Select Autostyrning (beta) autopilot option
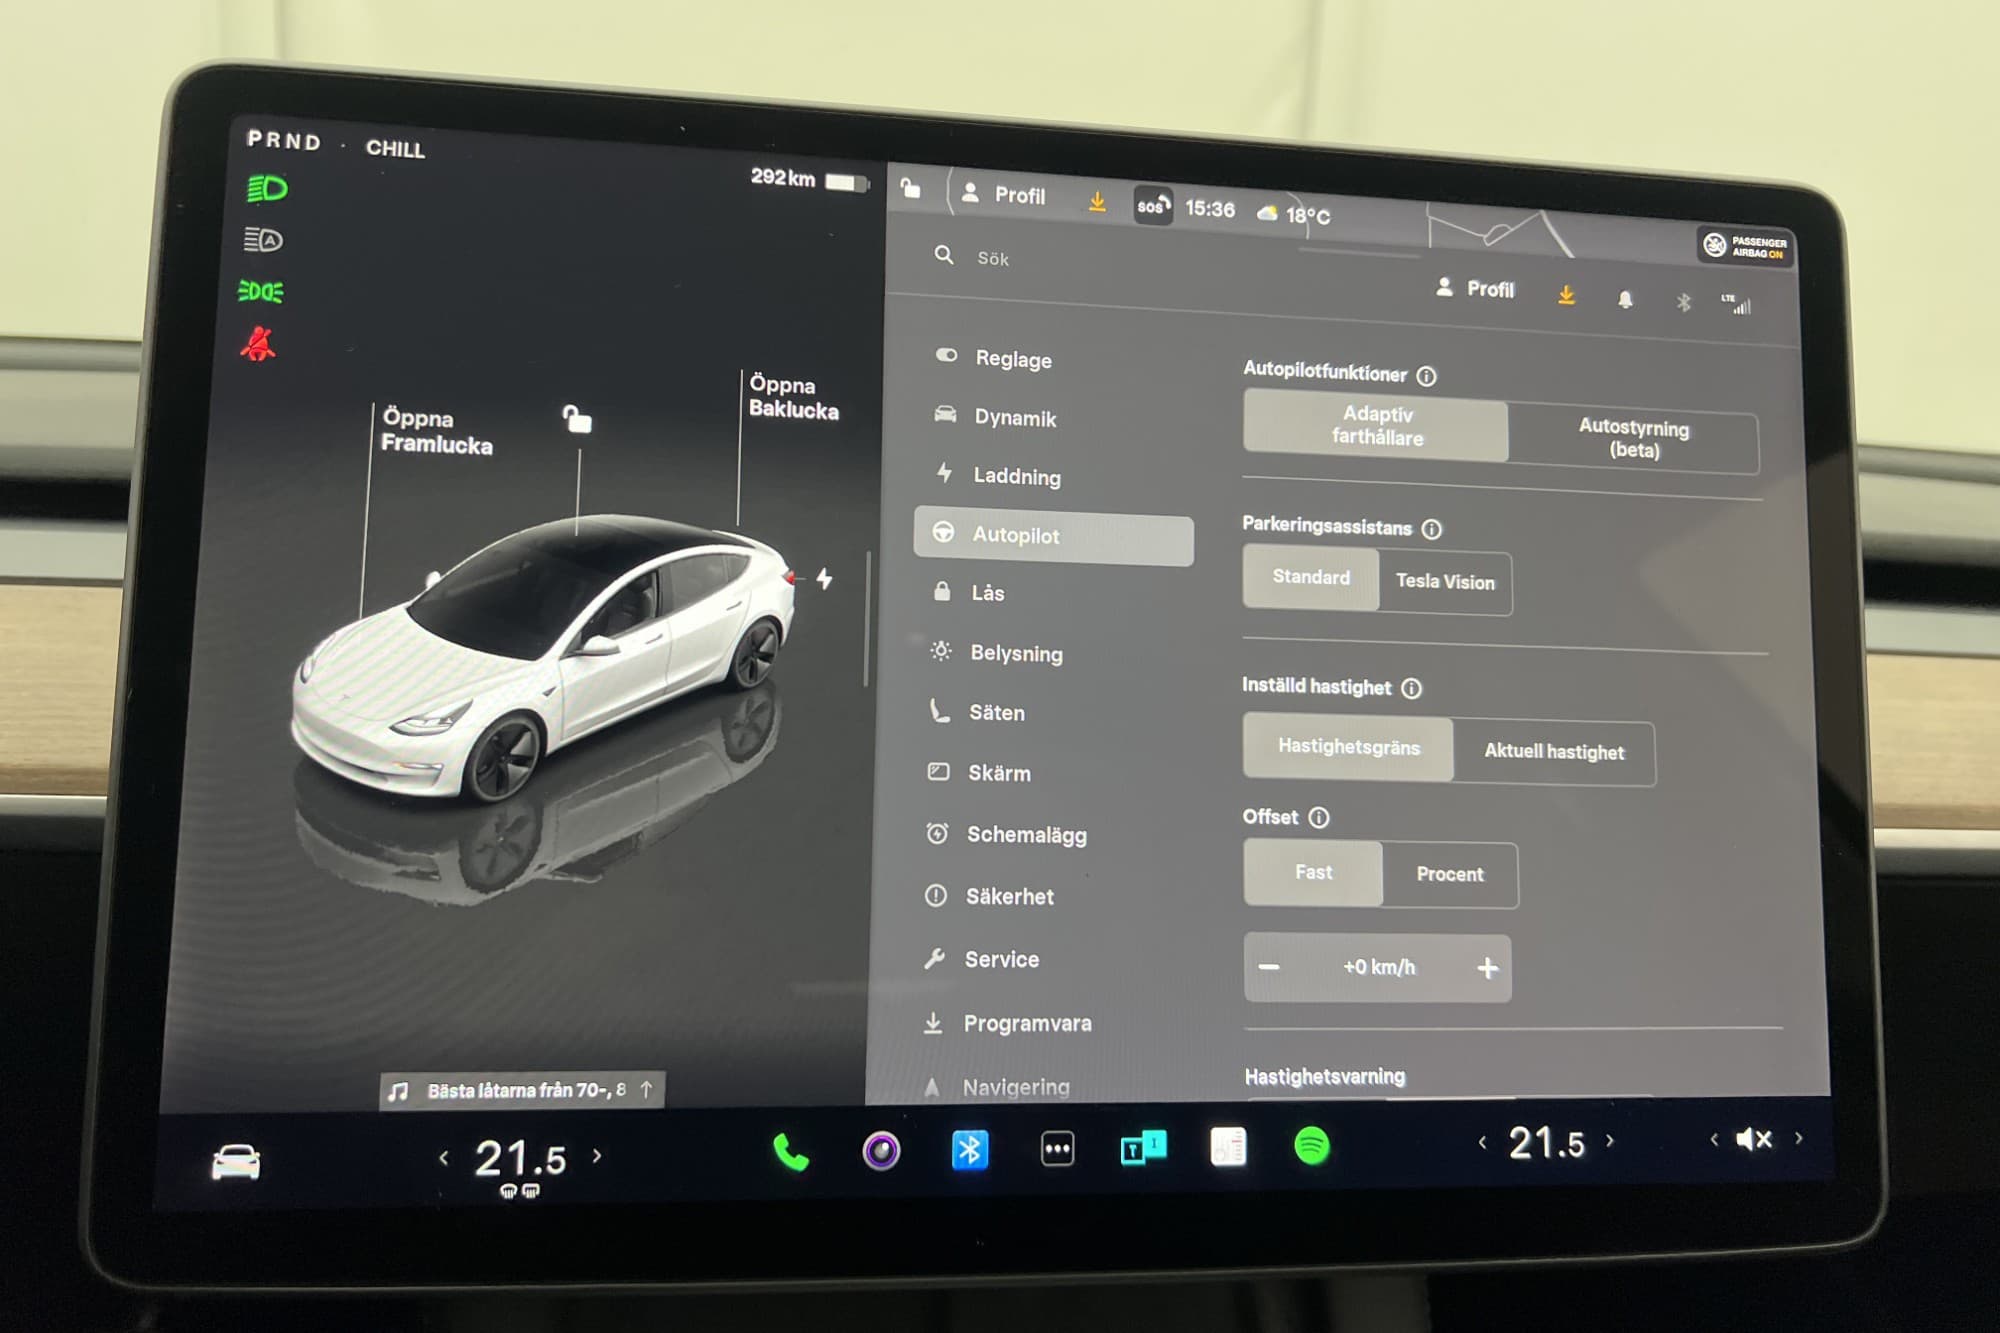The height and width of the screenshot is (1333, 2000). [1633, 439]
